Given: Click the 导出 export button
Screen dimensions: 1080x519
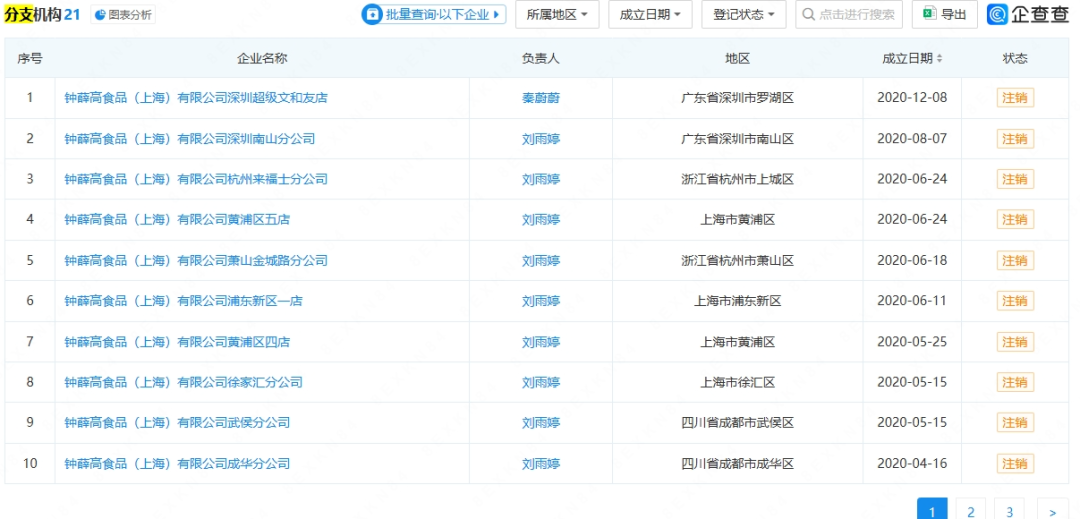Looking at the screenshot, I should [x=944, y=15].
